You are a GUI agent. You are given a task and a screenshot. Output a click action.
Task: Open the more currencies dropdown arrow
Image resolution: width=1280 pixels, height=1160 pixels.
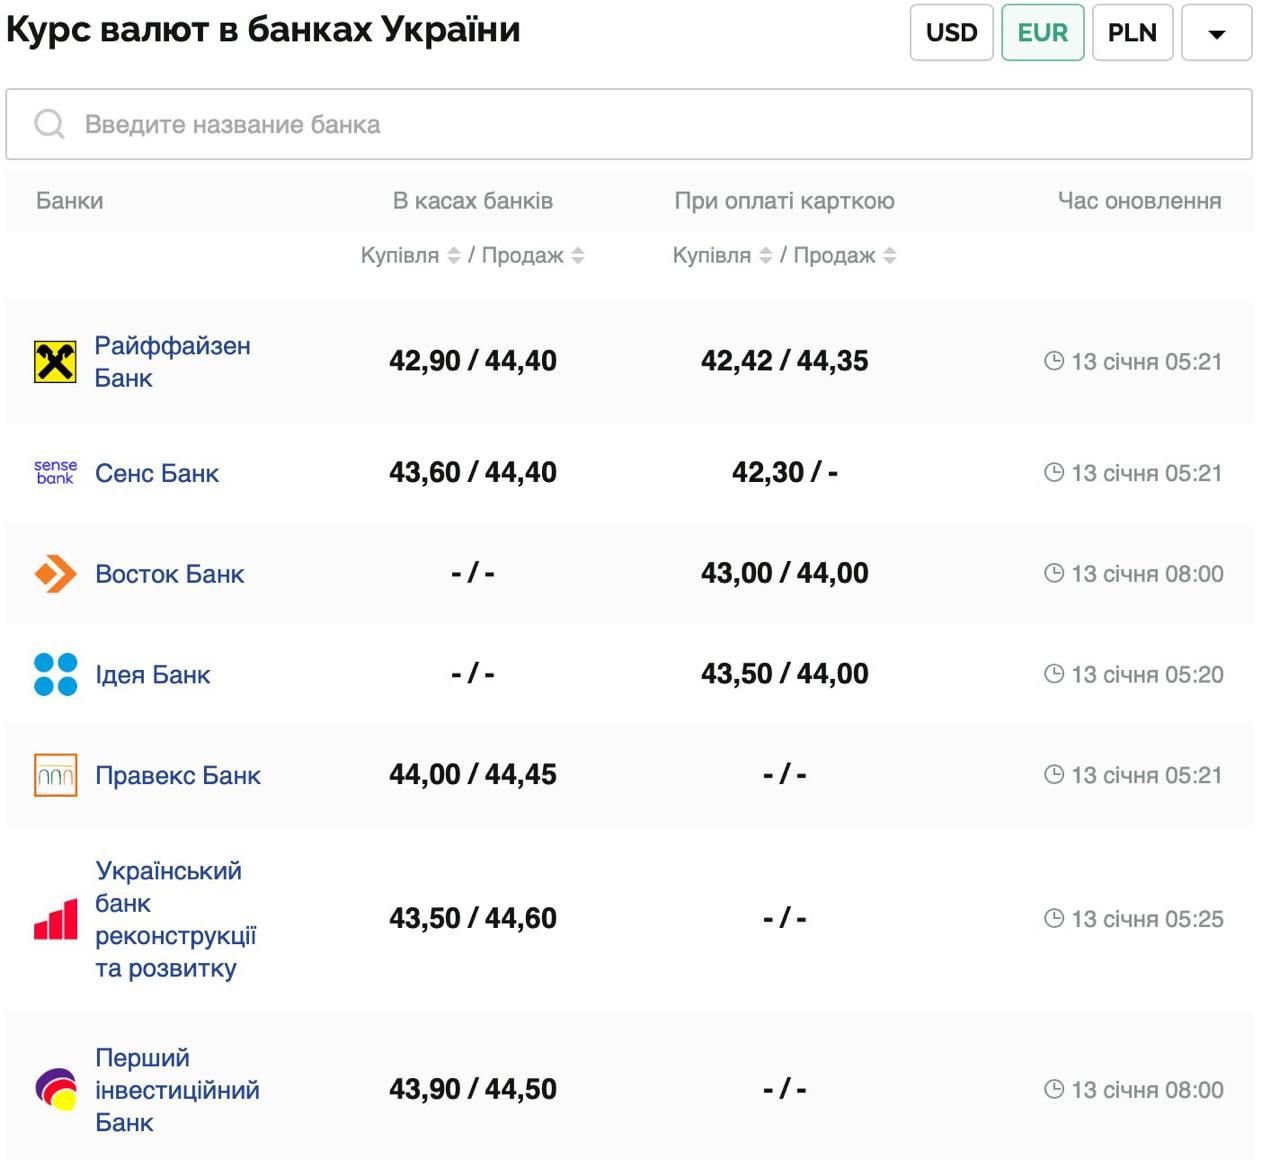[x=1216, y=33]
